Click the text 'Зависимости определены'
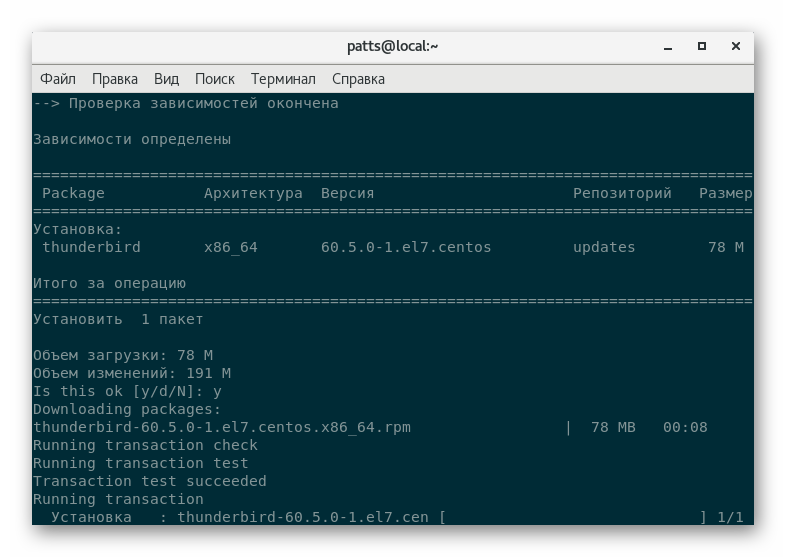 132,139
